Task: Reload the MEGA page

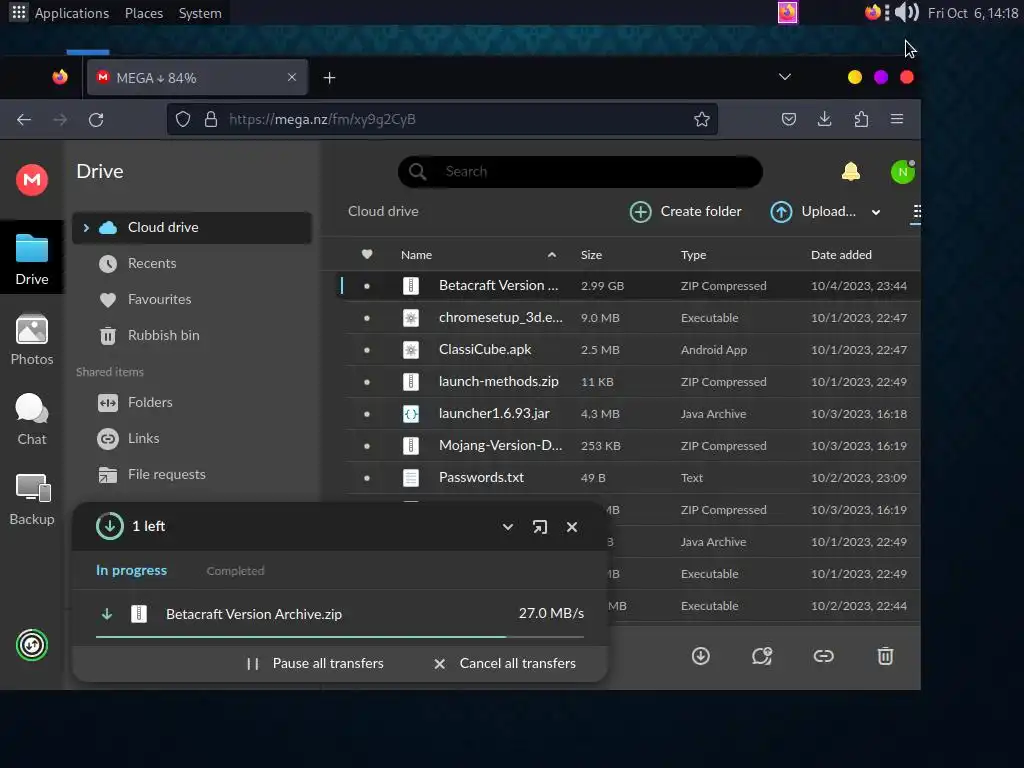Action: click(96, 120)
